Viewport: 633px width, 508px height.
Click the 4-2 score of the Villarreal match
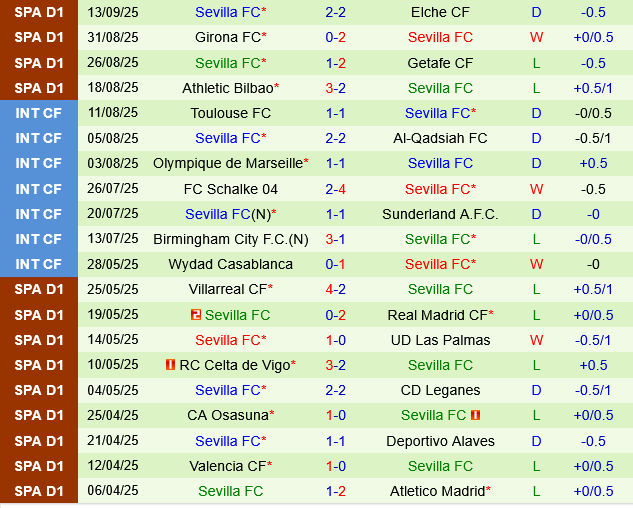335,289
